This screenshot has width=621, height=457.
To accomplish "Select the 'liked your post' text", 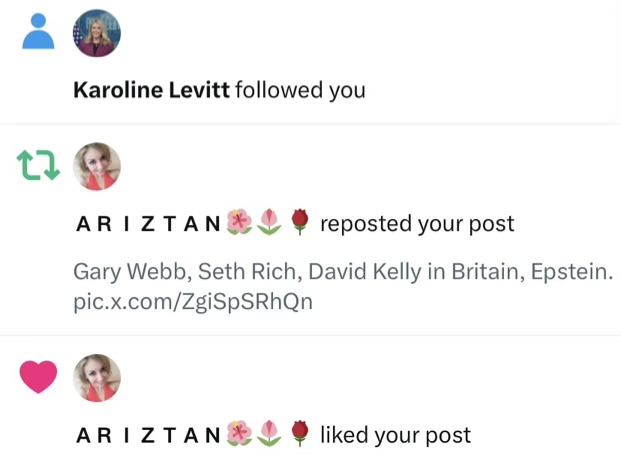I will pyautogui.click(x=396, y=435).
